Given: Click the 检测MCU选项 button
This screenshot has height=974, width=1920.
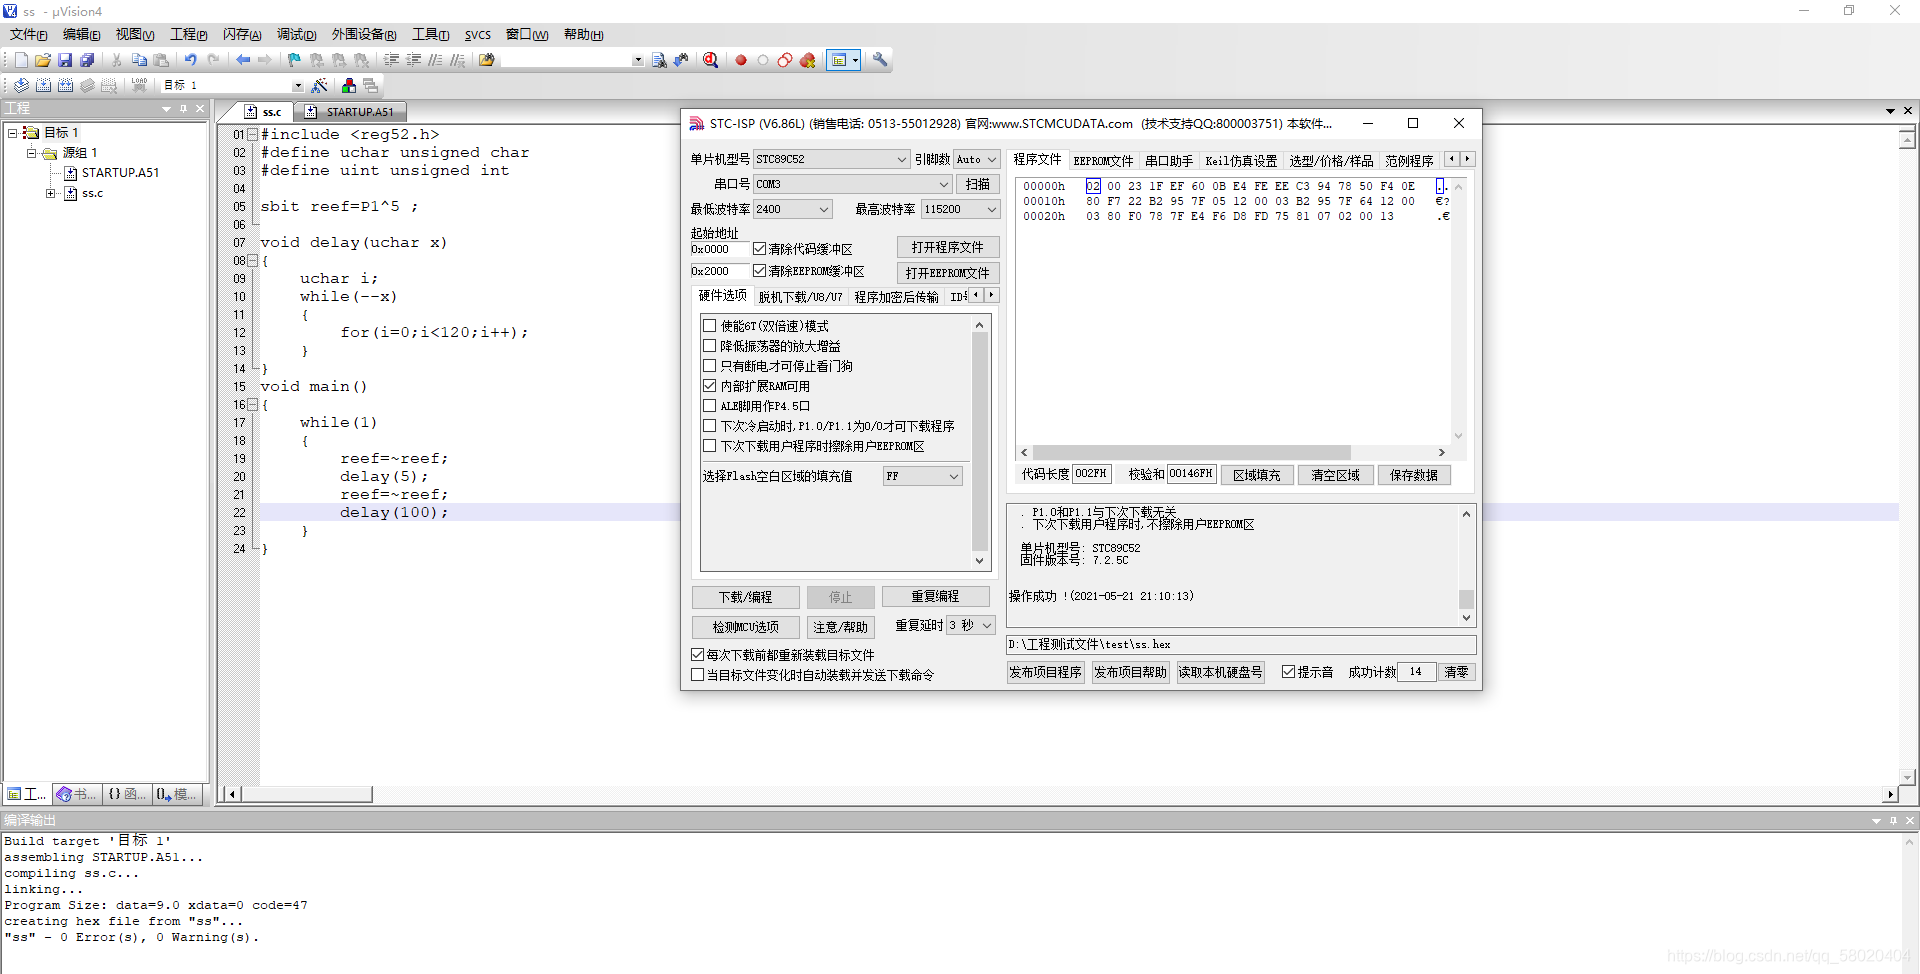Looking at the screenshot, I should [x=745, y=627].
